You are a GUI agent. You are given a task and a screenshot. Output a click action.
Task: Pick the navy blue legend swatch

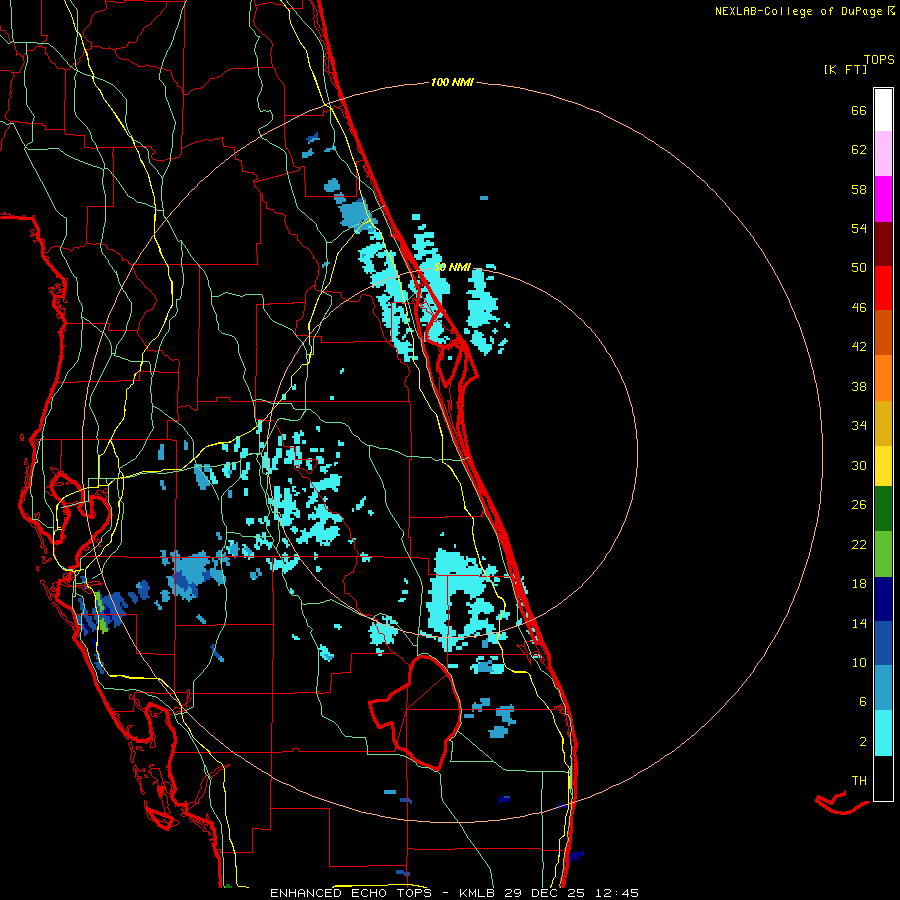tap(883, 599)
